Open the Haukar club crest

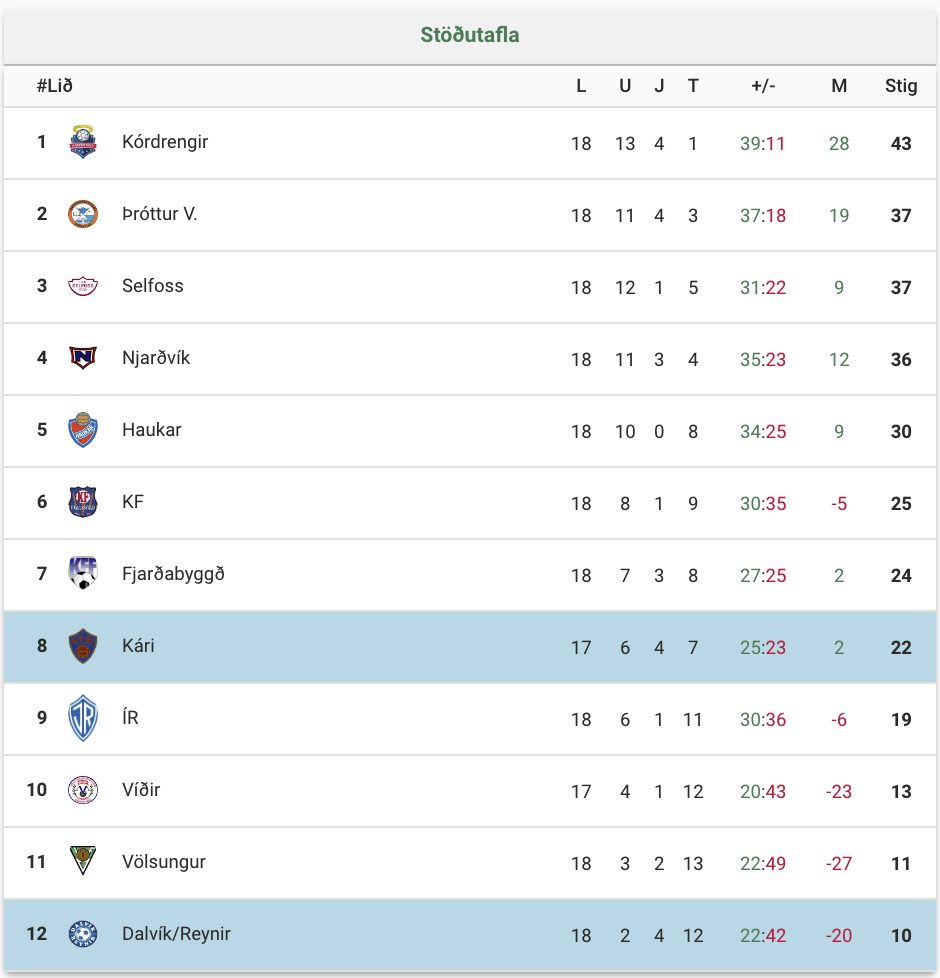pos(83,430)
